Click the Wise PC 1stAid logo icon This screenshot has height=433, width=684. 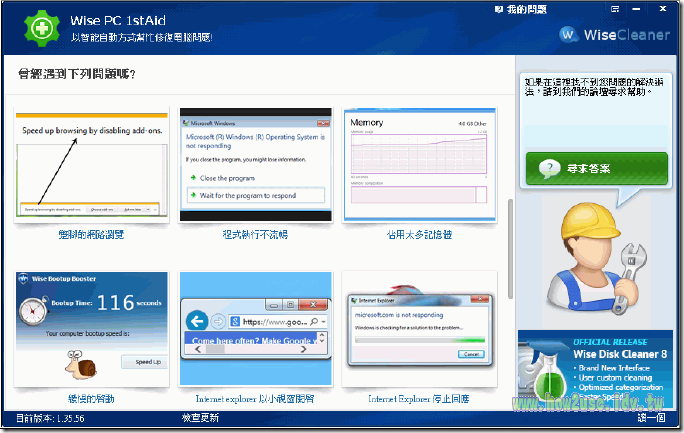pyautogui.click(x=30, y=28)
